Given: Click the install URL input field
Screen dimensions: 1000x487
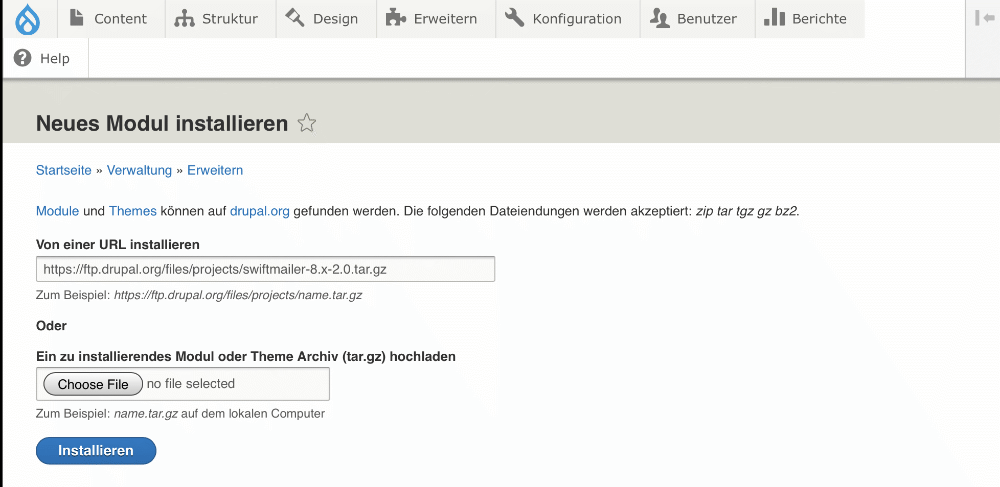Looking at the screenshot, I should 265,269.
